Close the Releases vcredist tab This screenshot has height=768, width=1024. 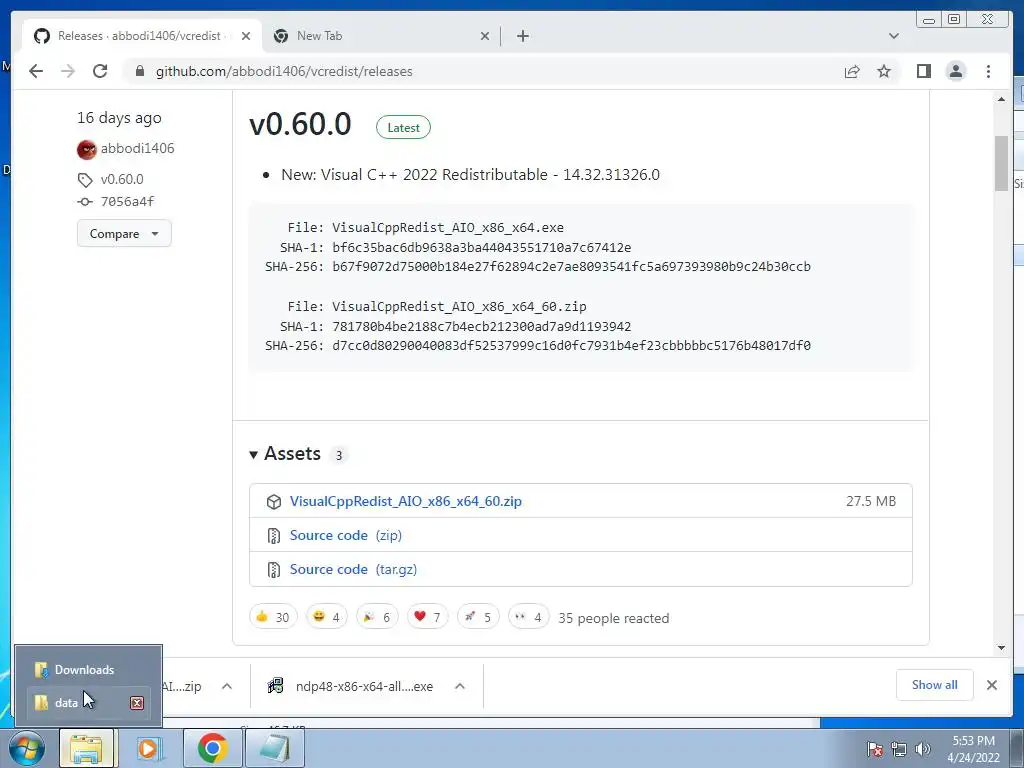(246, 36)
